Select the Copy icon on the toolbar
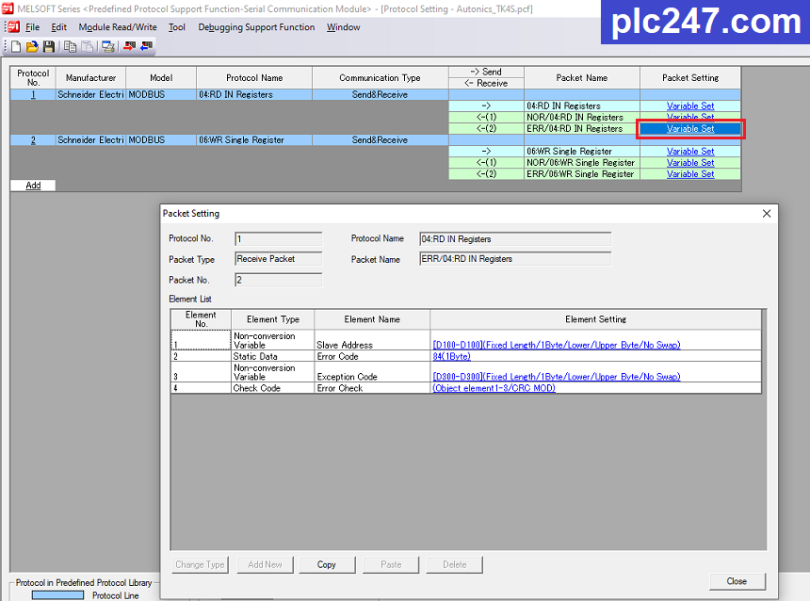 (70, 48)
